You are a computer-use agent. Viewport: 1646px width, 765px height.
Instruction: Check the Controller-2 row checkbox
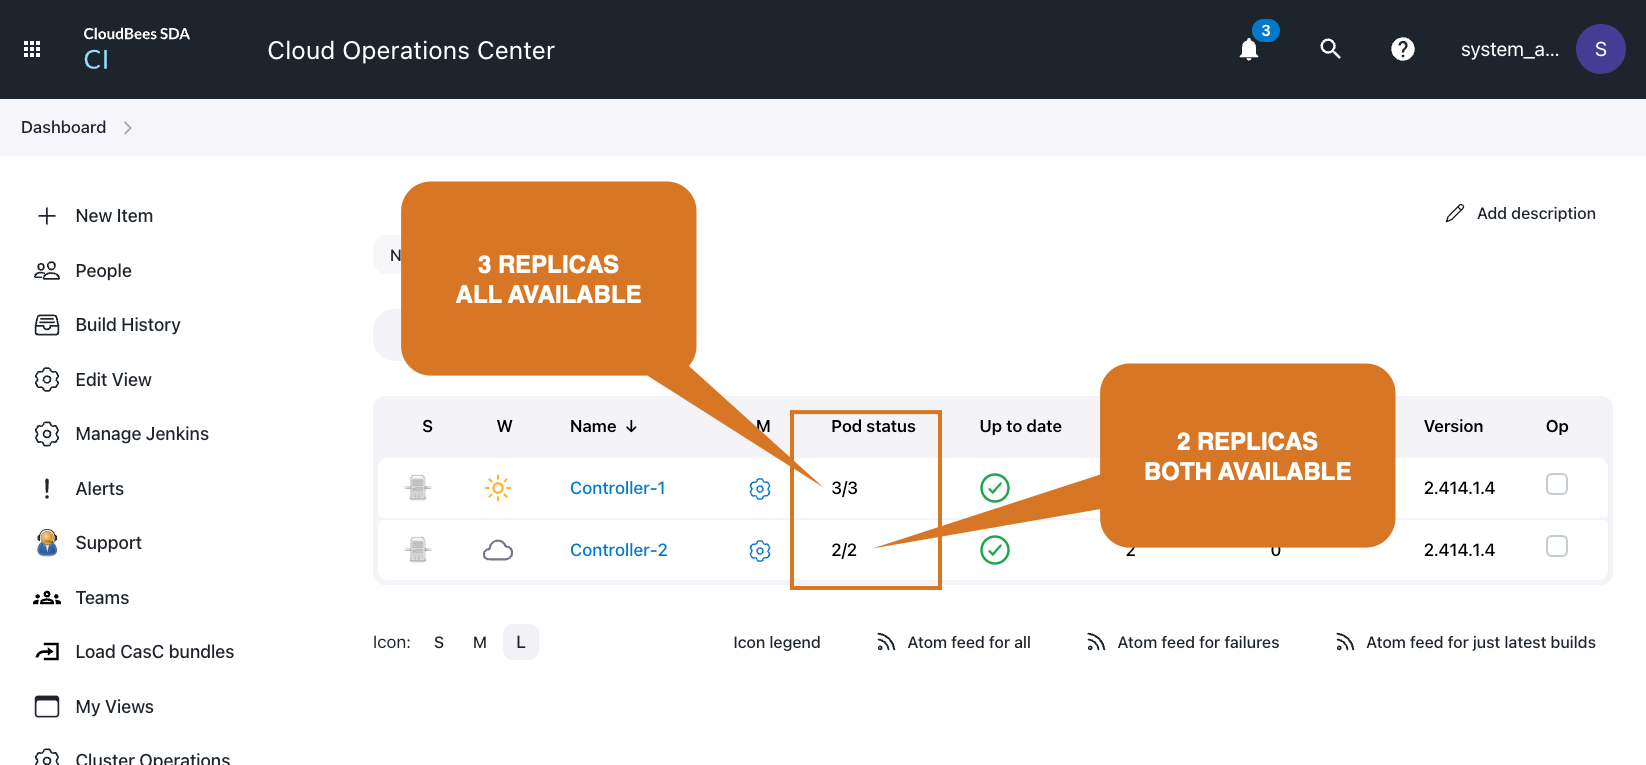[x=1557, y=546]
